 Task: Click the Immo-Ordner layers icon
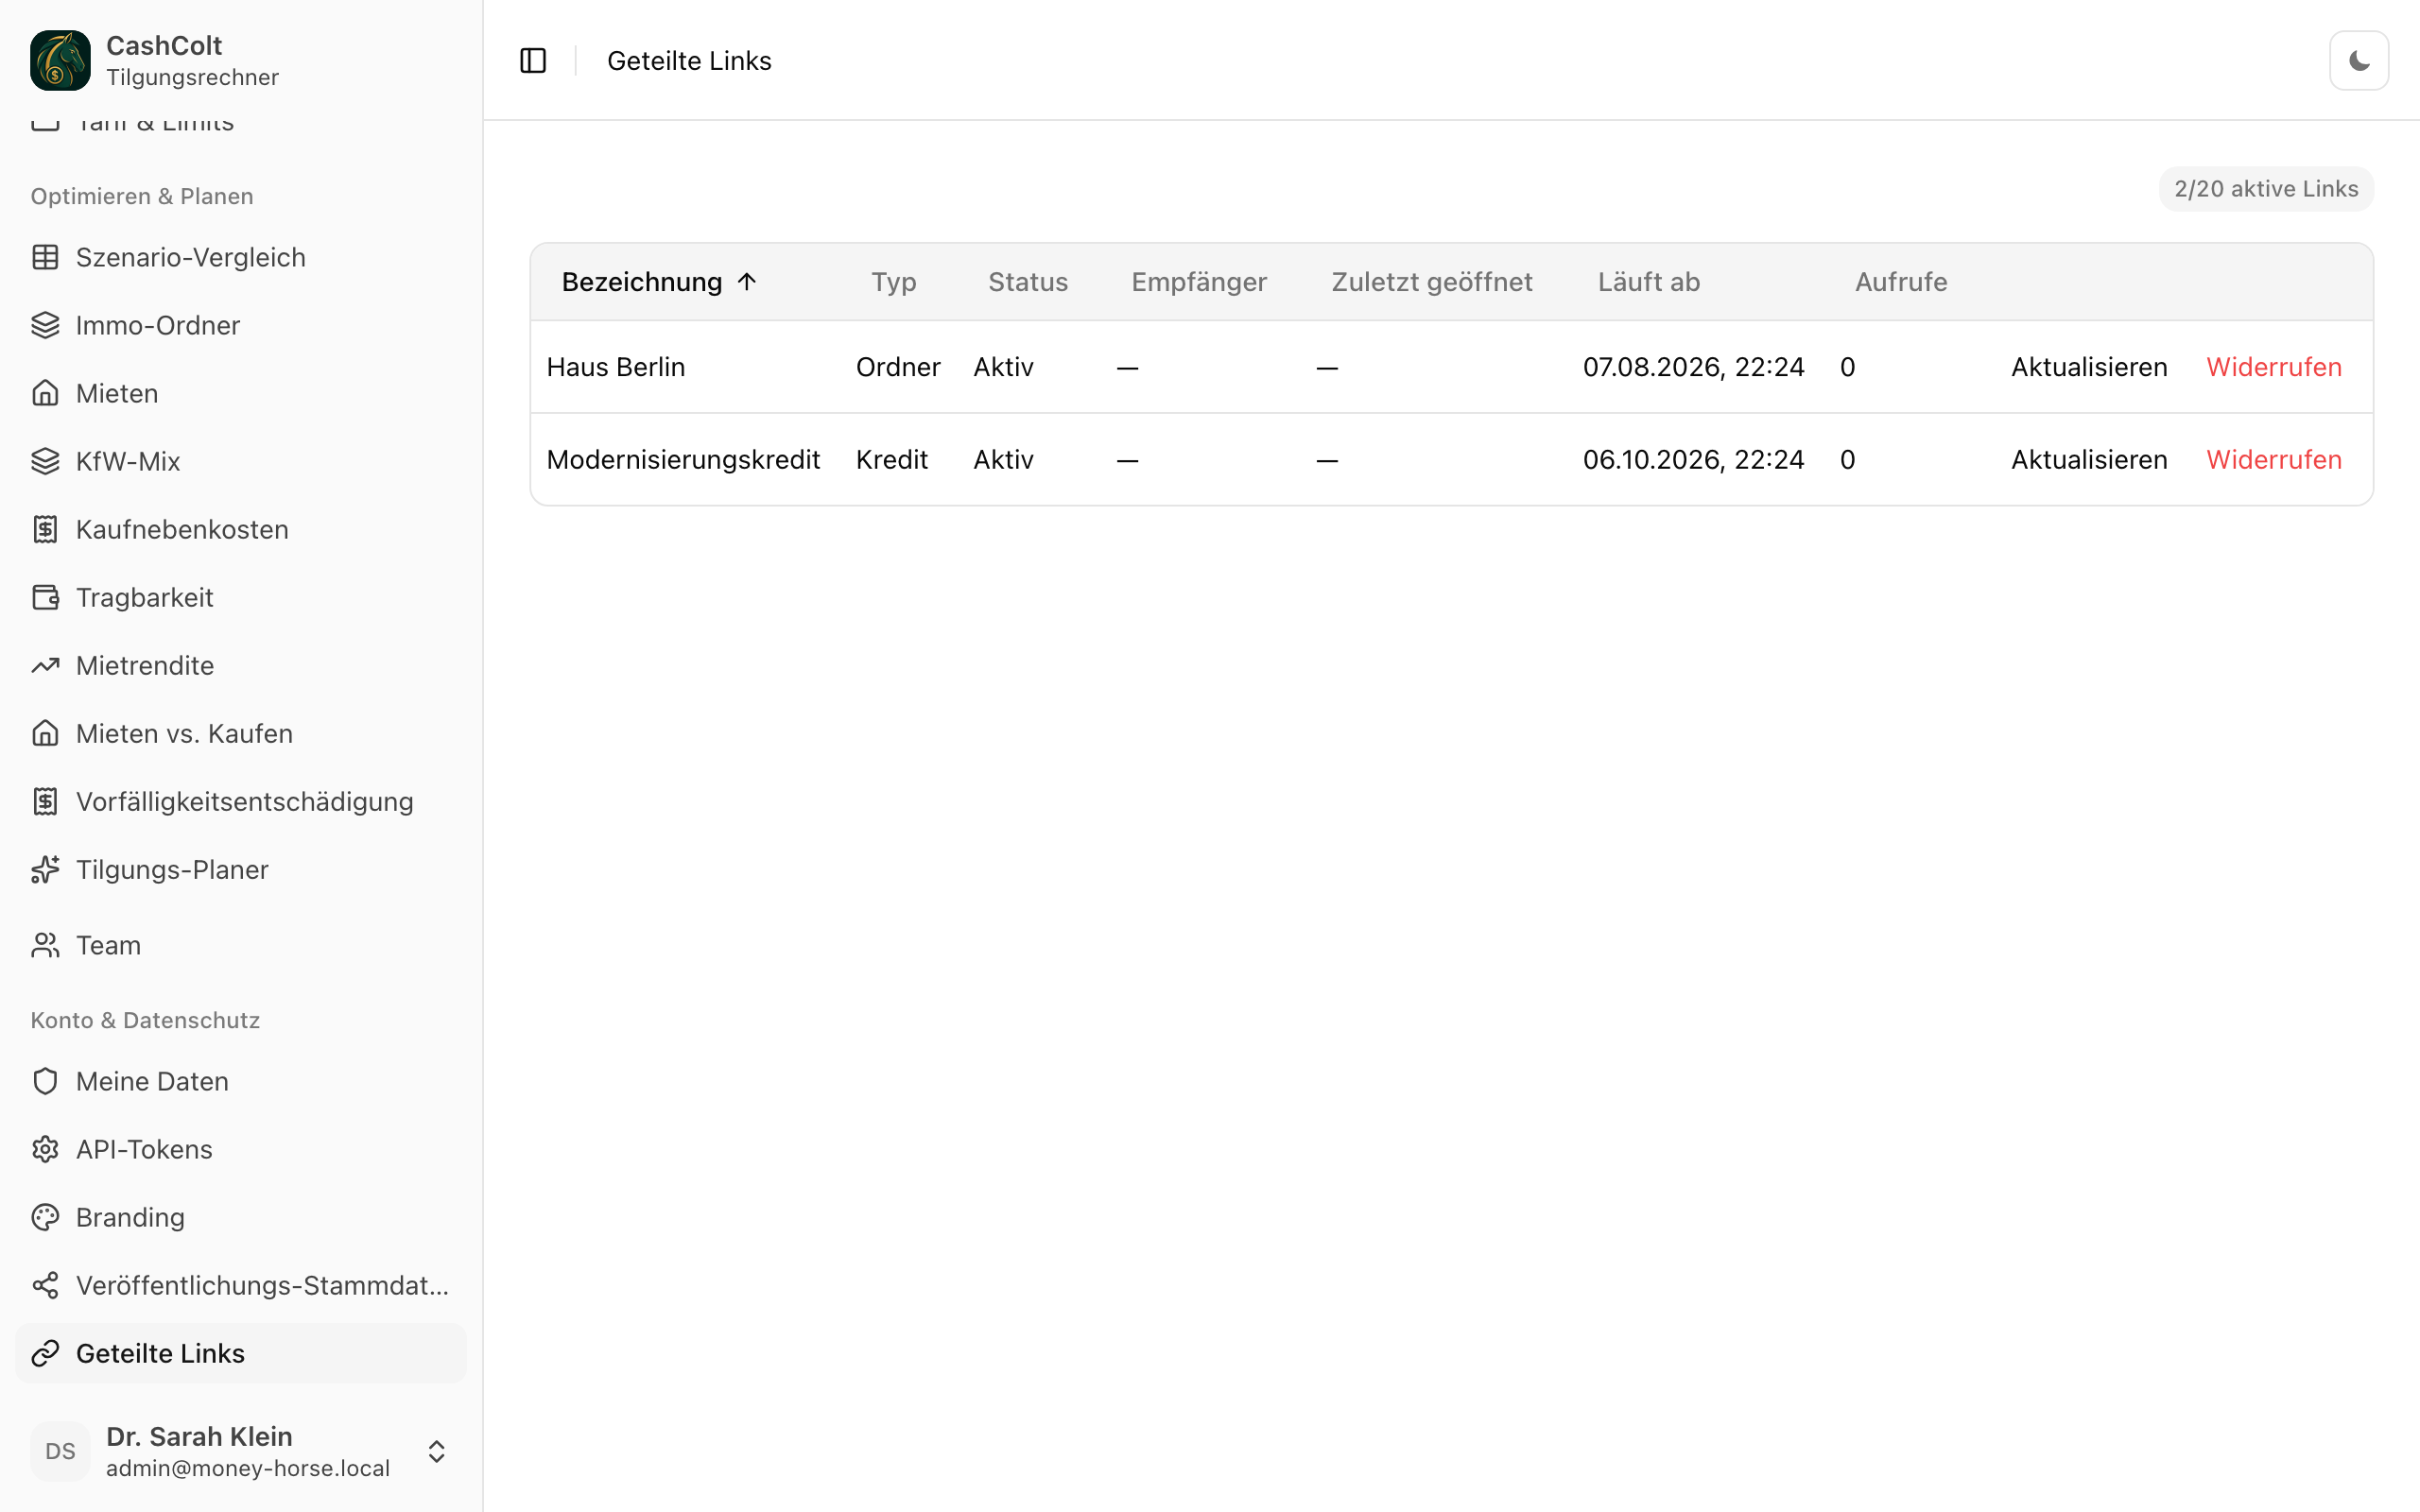(45, 325)
